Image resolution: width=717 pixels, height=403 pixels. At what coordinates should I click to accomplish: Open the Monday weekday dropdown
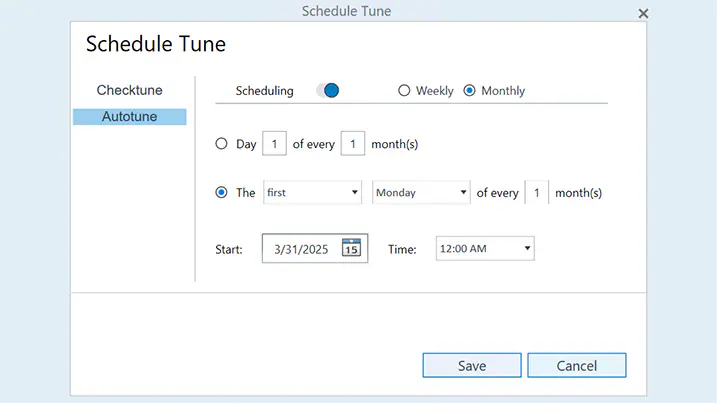click(421, 192)
